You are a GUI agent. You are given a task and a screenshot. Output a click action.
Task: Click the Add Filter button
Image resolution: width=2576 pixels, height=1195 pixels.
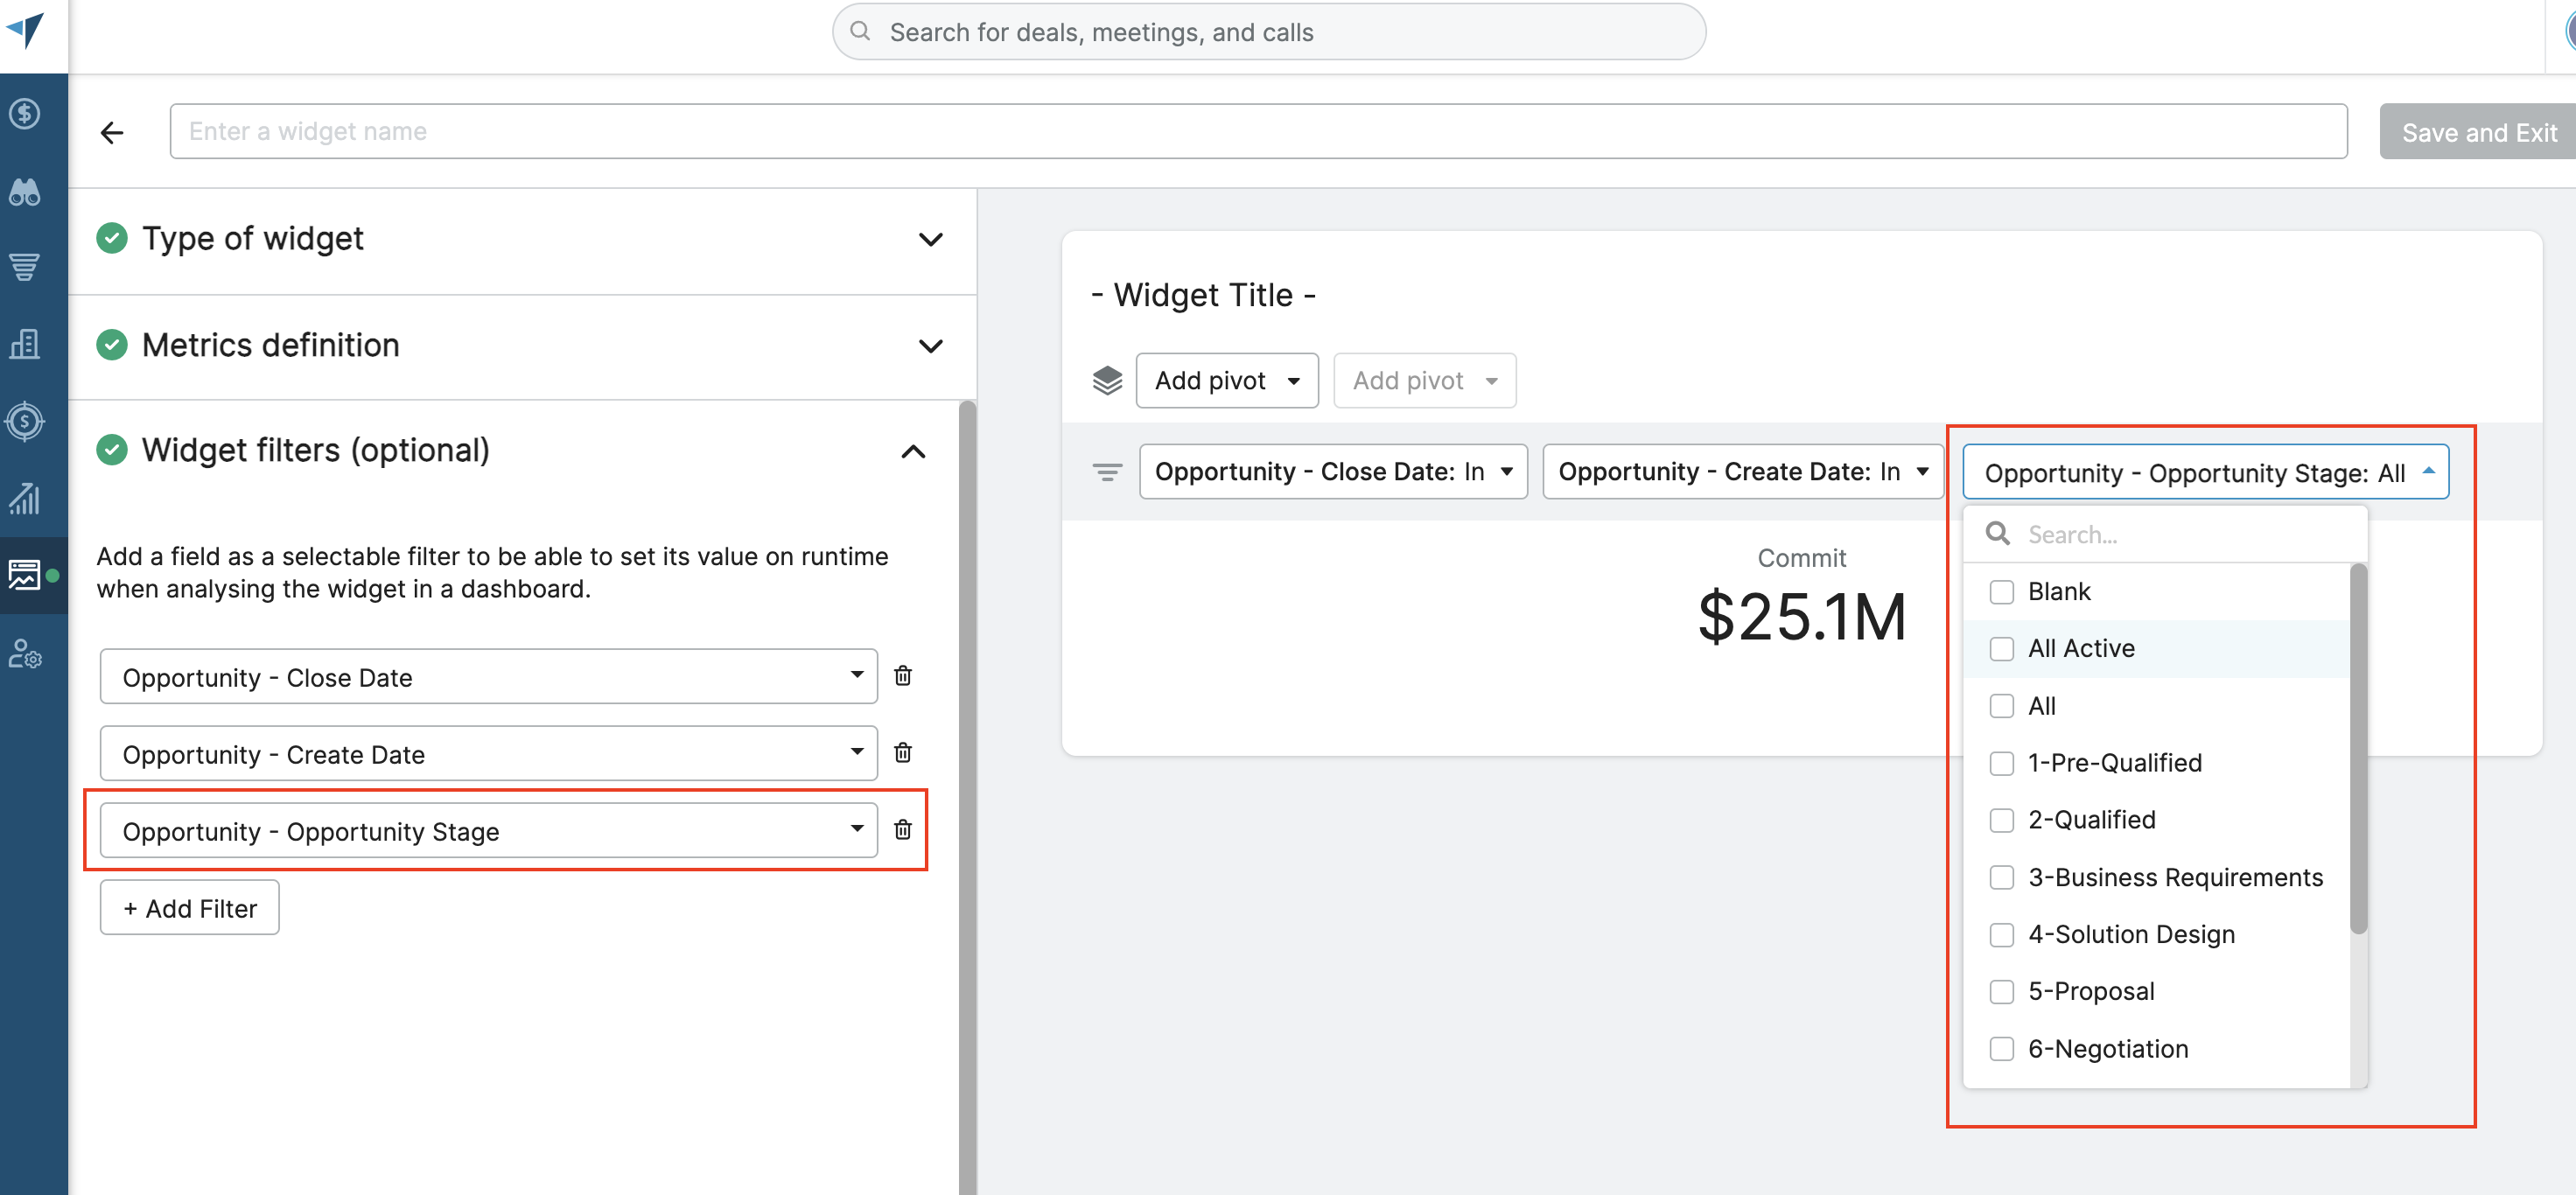pos(189,908)
